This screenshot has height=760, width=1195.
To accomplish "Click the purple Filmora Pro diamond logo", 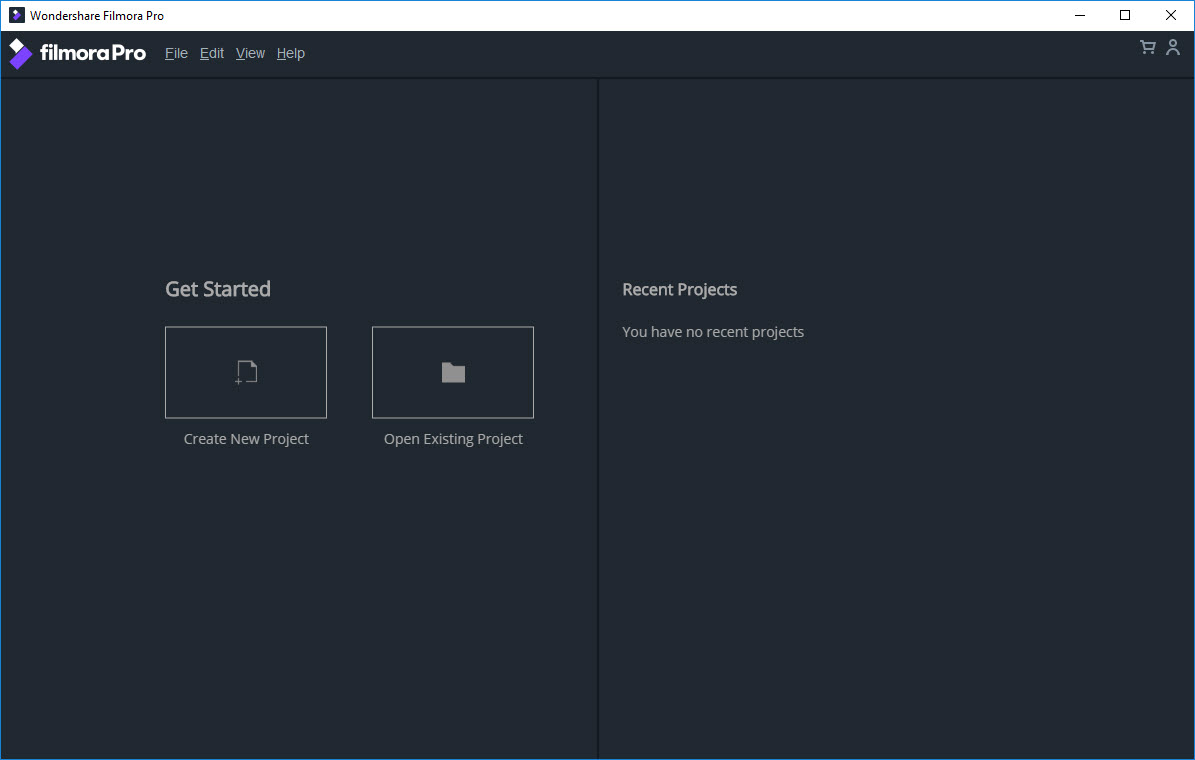I will (18, 53).
